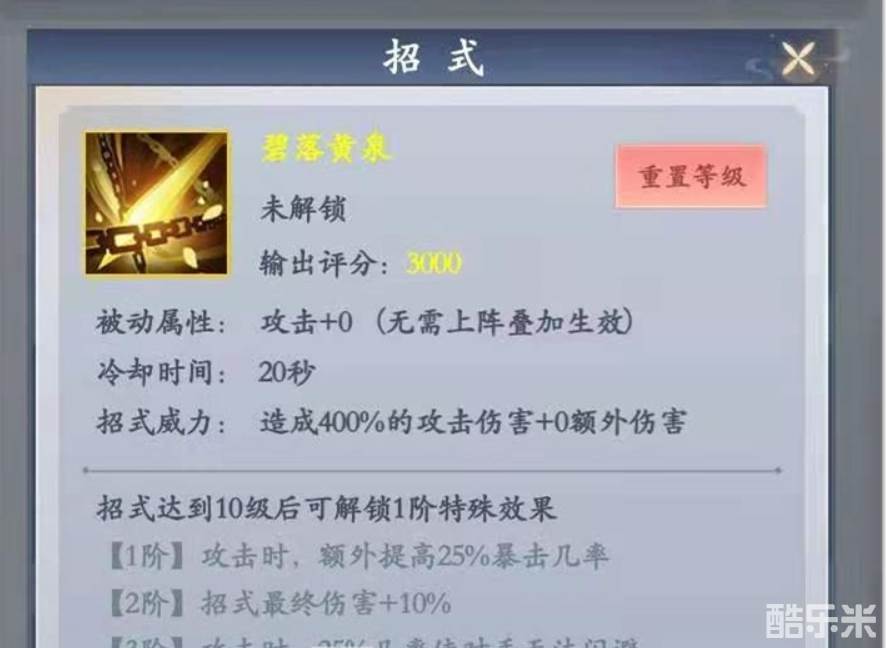Select the 【1阶】 critical rate effect entry

(357, 556)
